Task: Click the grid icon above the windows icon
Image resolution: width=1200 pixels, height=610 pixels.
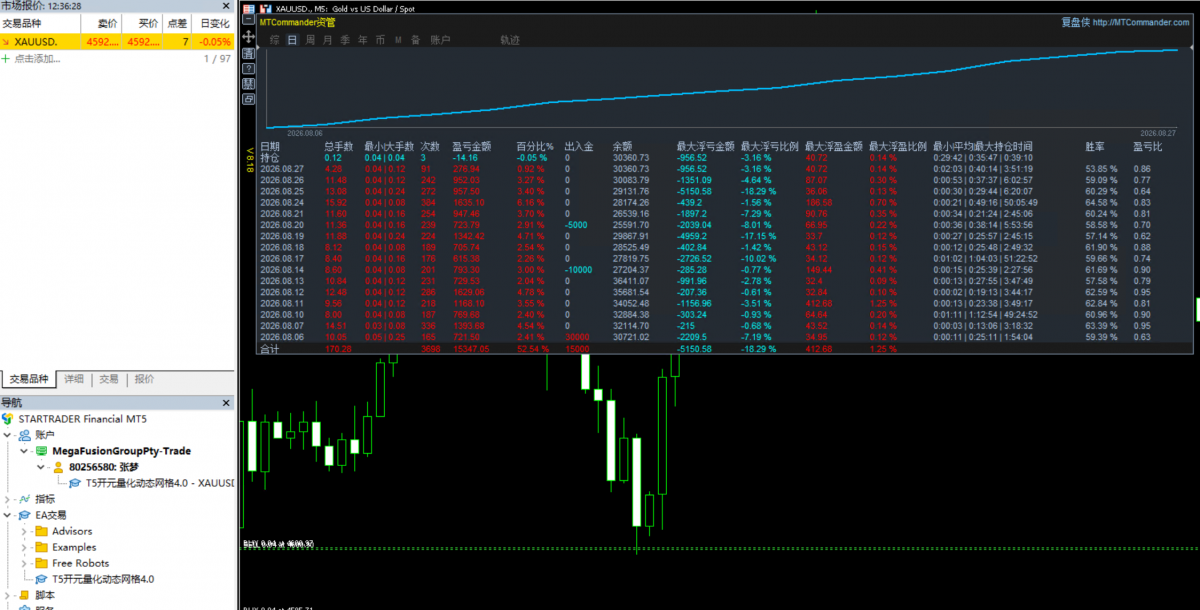Action: (x=248, y=84)
